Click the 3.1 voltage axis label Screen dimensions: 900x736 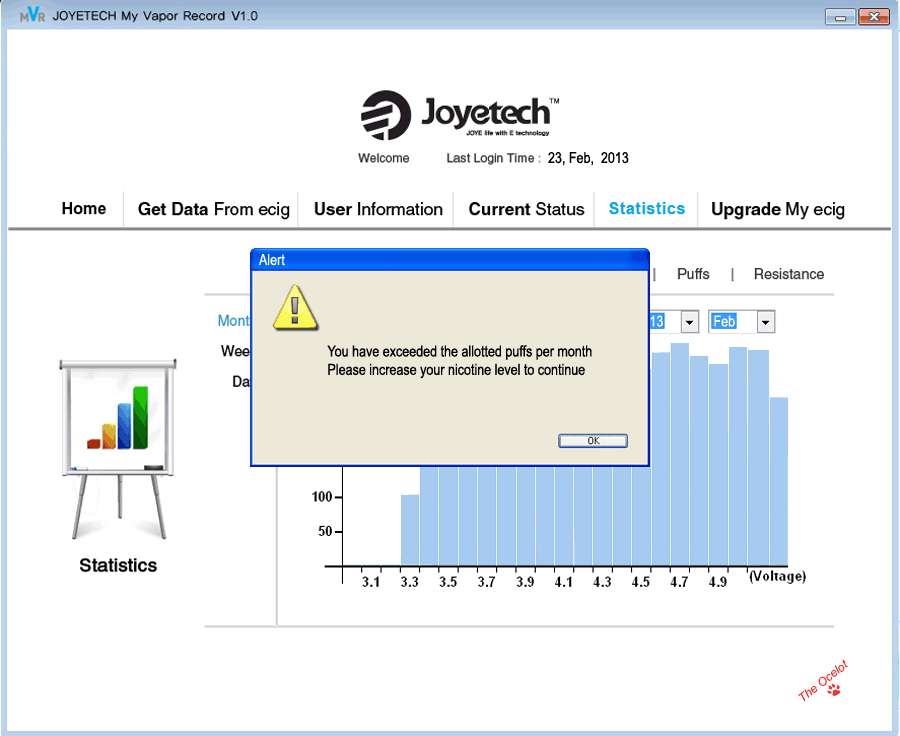coord(371,582)
